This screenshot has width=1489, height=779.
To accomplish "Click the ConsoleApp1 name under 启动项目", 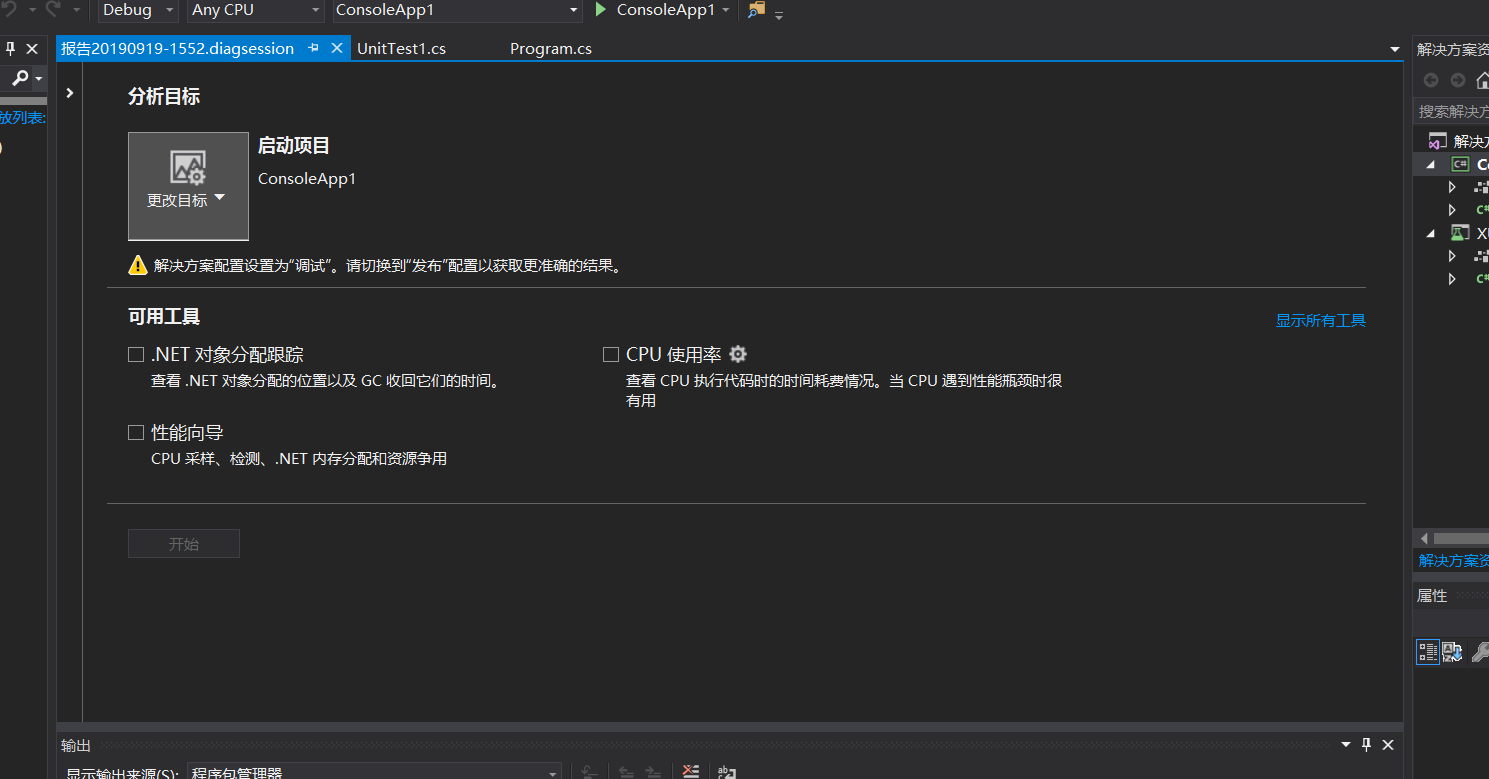I will (x=307, y=179).
